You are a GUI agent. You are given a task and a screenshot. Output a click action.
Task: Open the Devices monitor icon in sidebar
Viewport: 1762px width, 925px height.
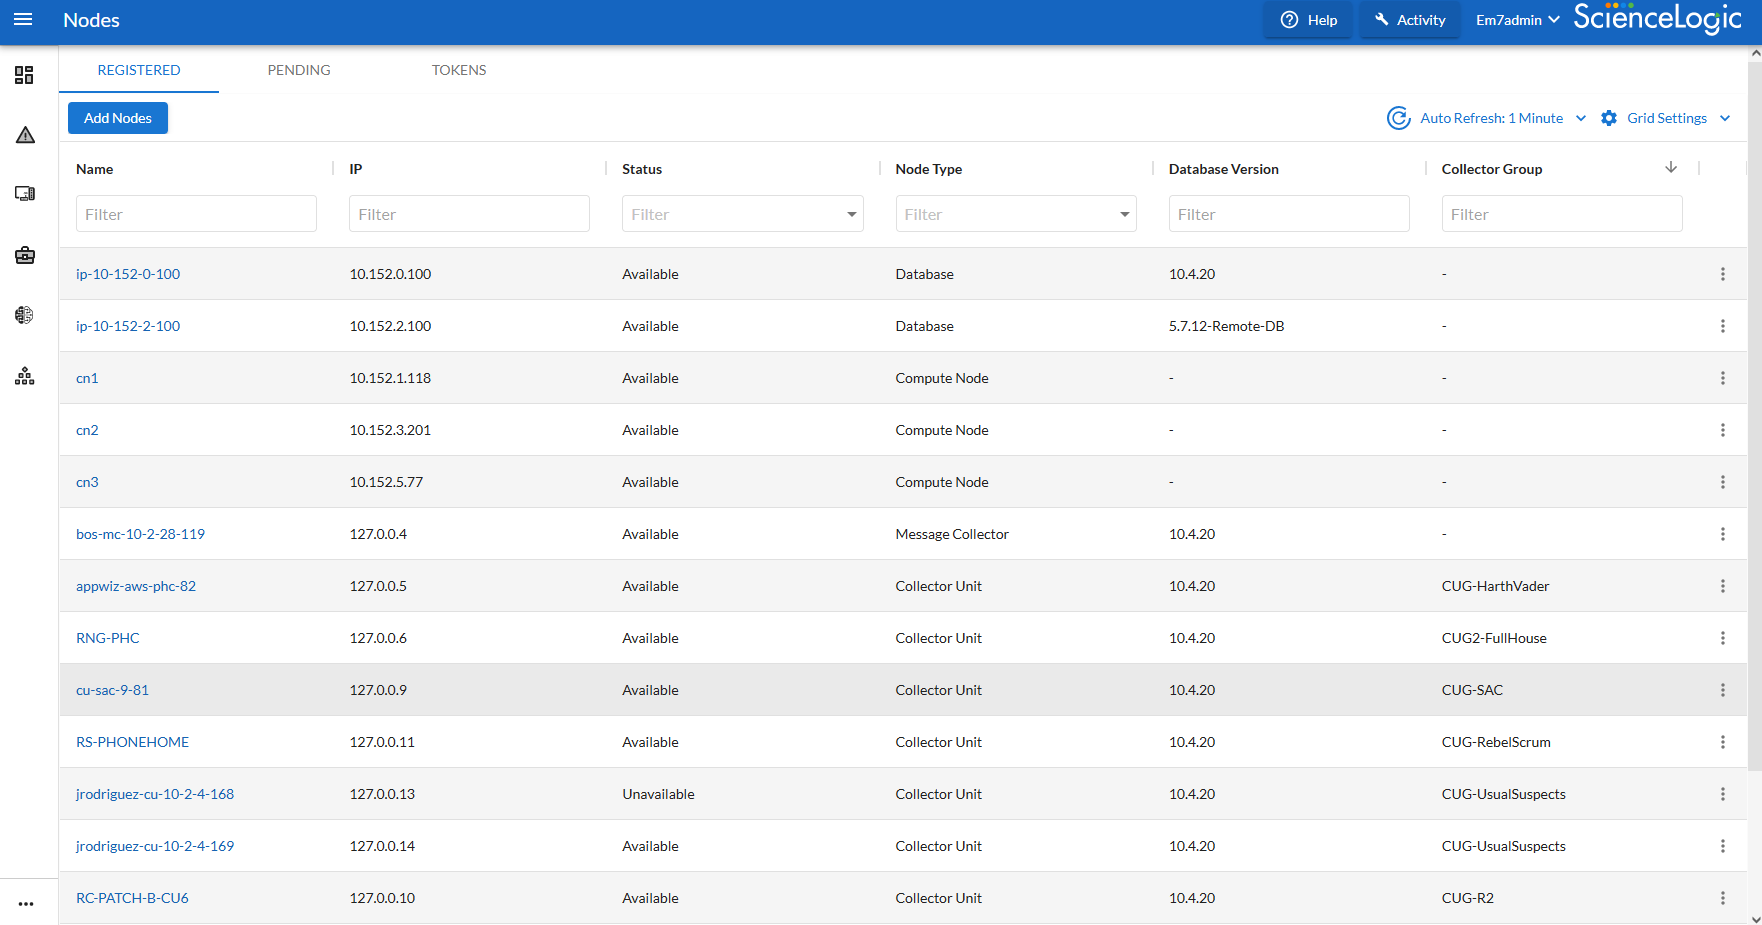25,194
